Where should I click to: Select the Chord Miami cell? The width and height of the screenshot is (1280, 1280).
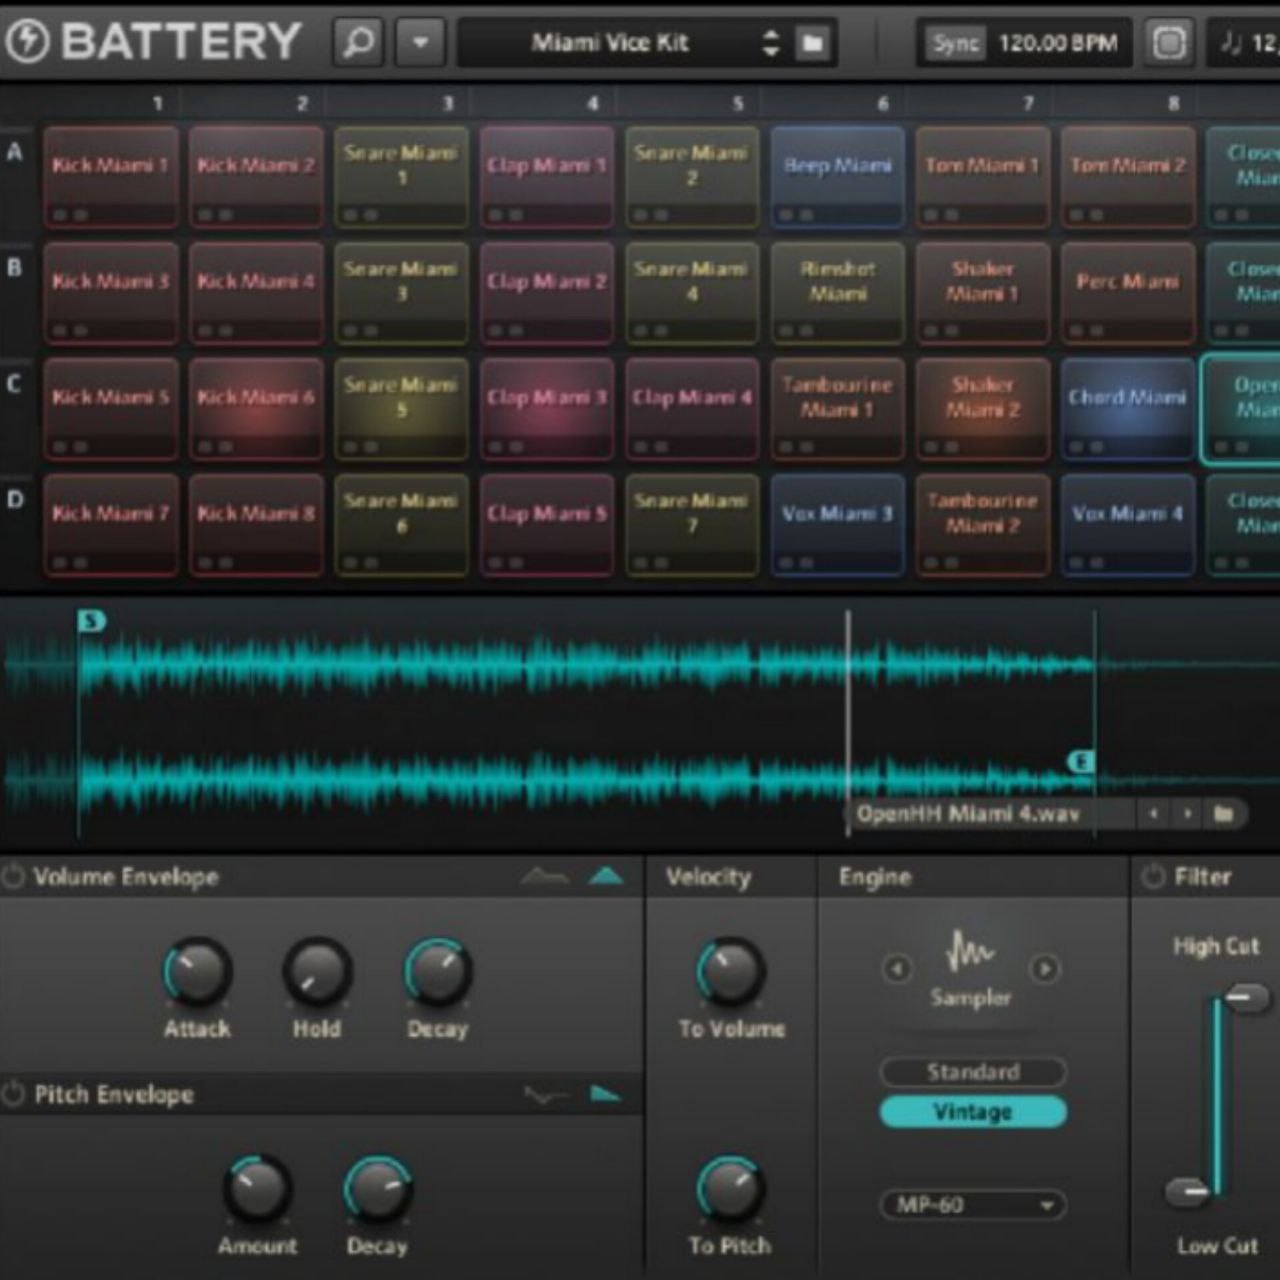1128,409
